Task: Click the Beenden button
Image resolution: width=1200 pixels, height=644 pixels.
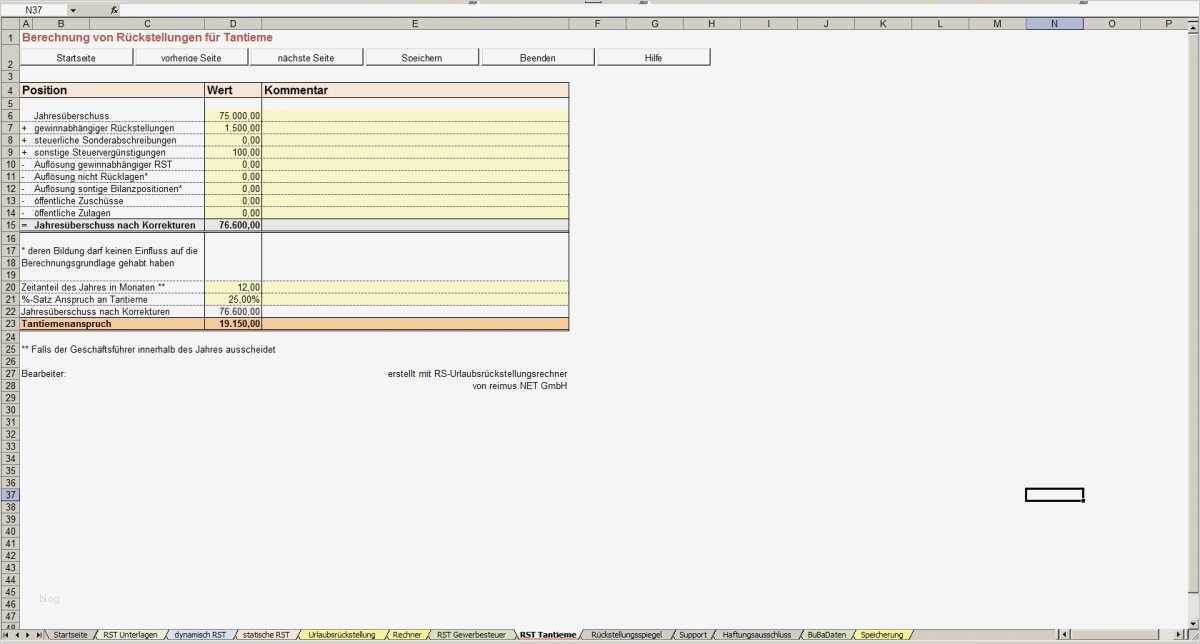Action: [x=538, y=58]
